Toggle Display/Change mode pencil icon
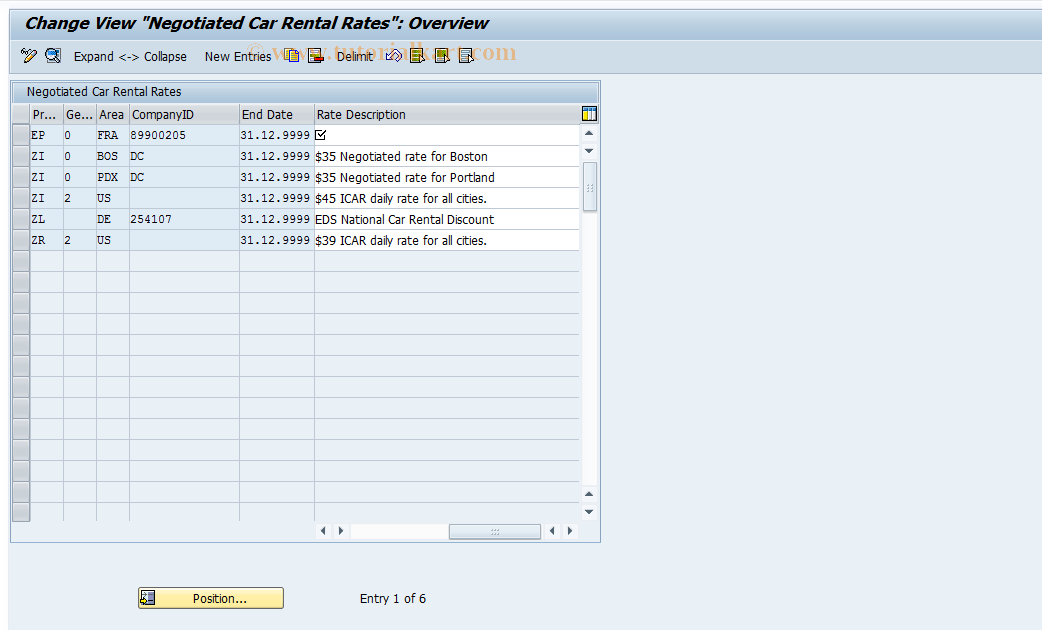The width and height of the screenshot is (1042, 630). coord(29,56)
